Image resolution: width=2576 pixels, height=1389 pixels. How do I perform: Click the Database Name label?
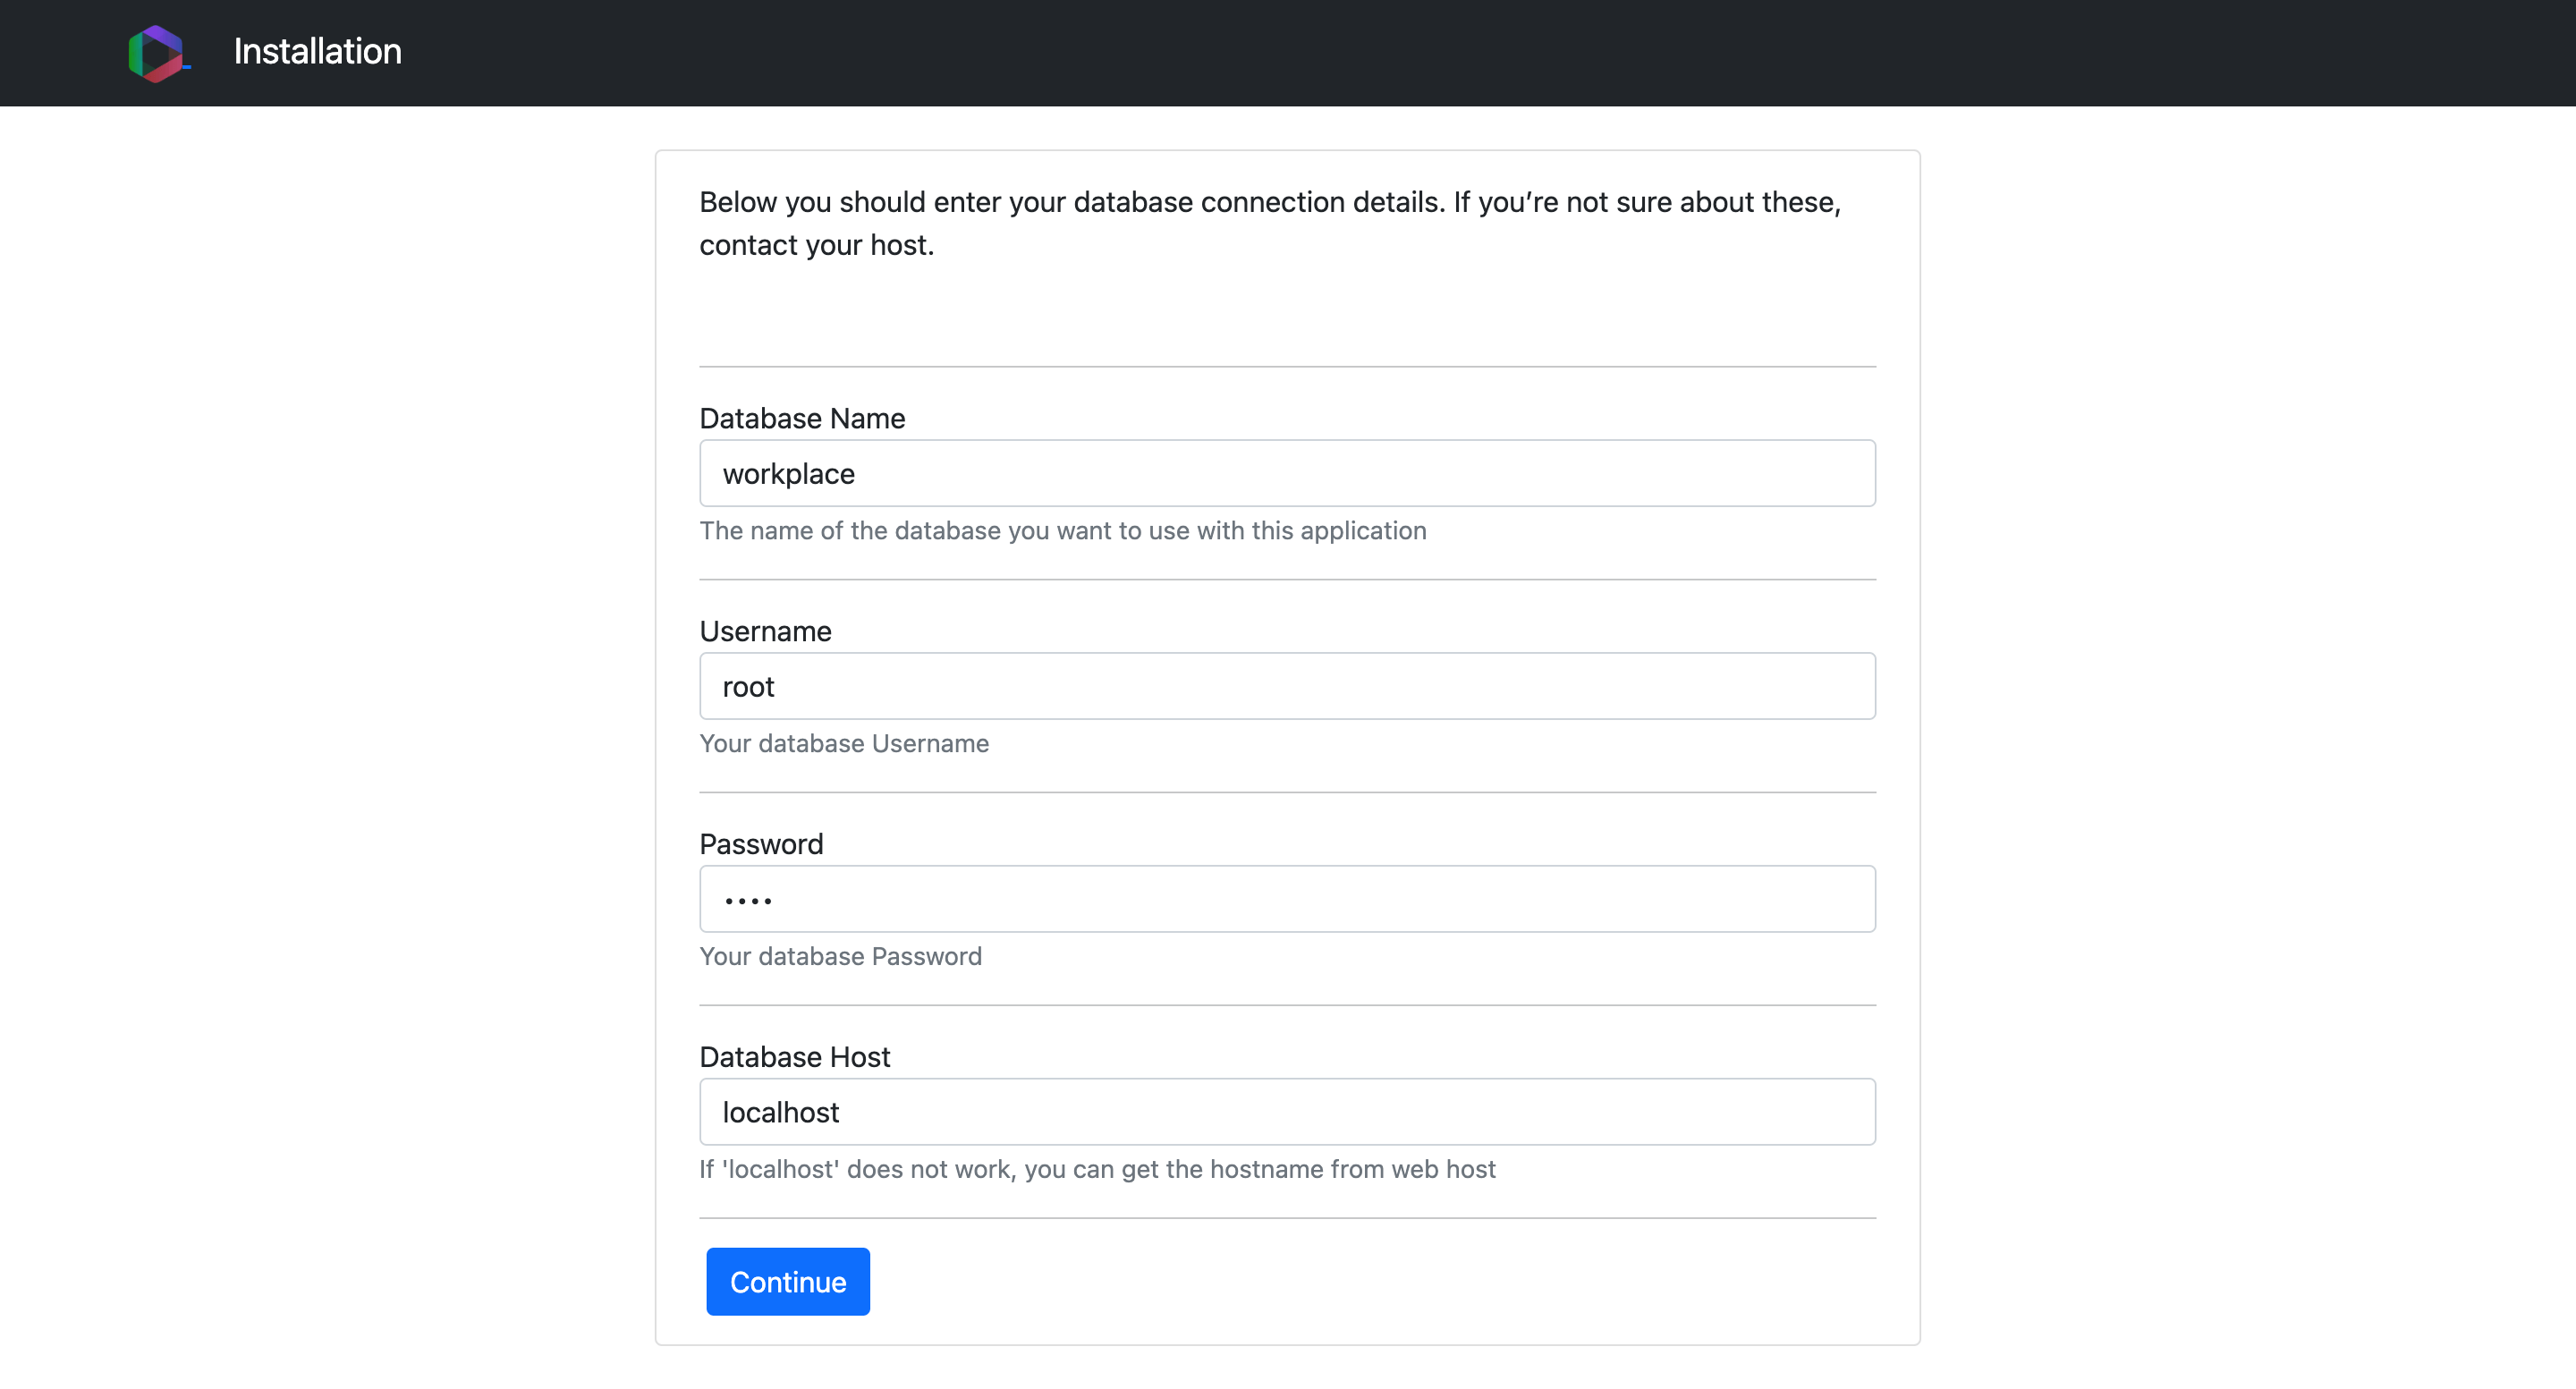(801, 418)
